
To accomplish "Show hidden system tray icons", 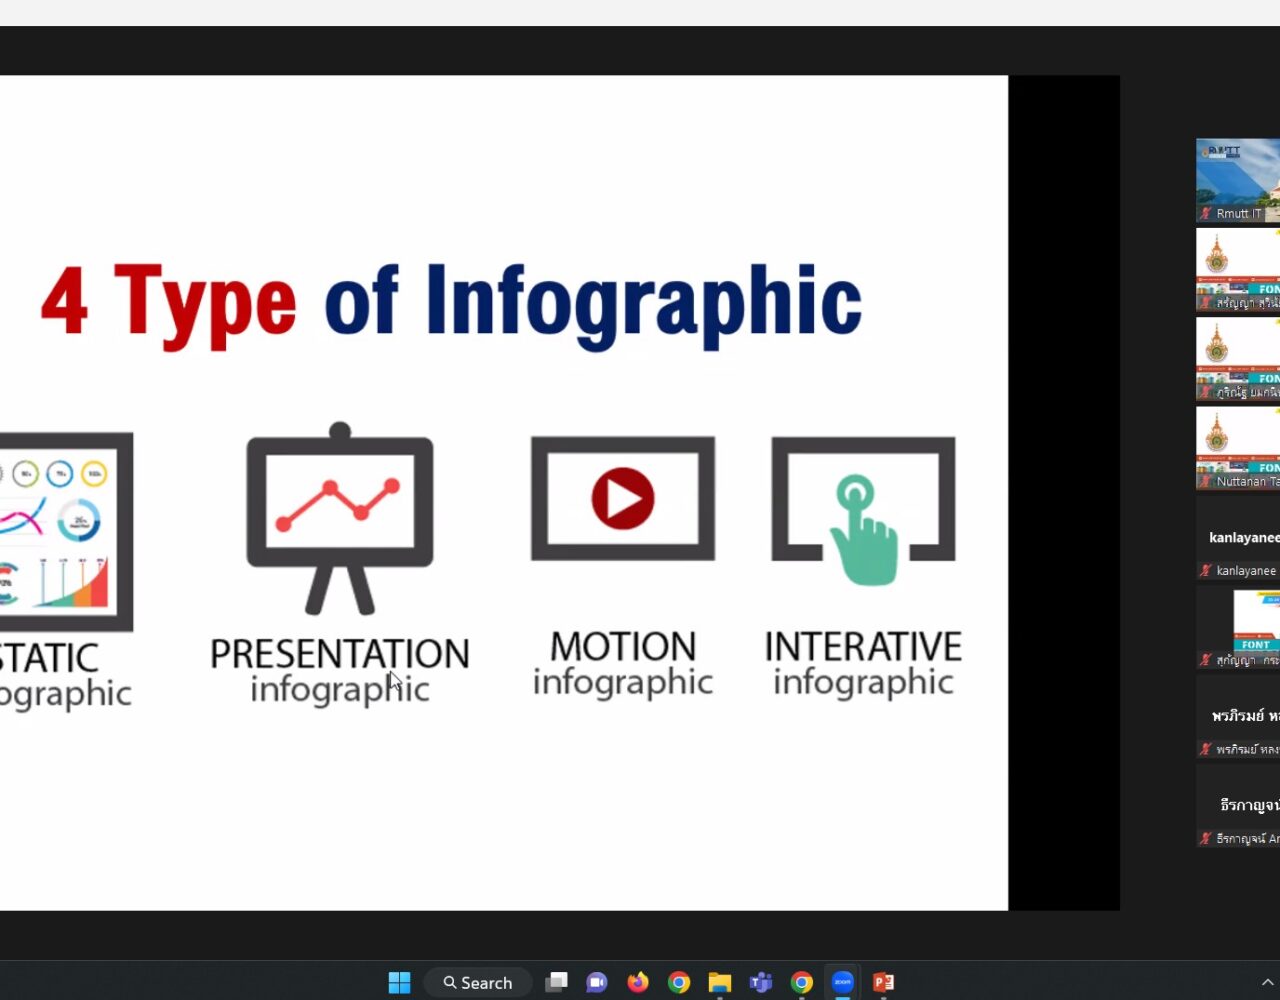I will pyautogui.click(x=1267, y=982).
